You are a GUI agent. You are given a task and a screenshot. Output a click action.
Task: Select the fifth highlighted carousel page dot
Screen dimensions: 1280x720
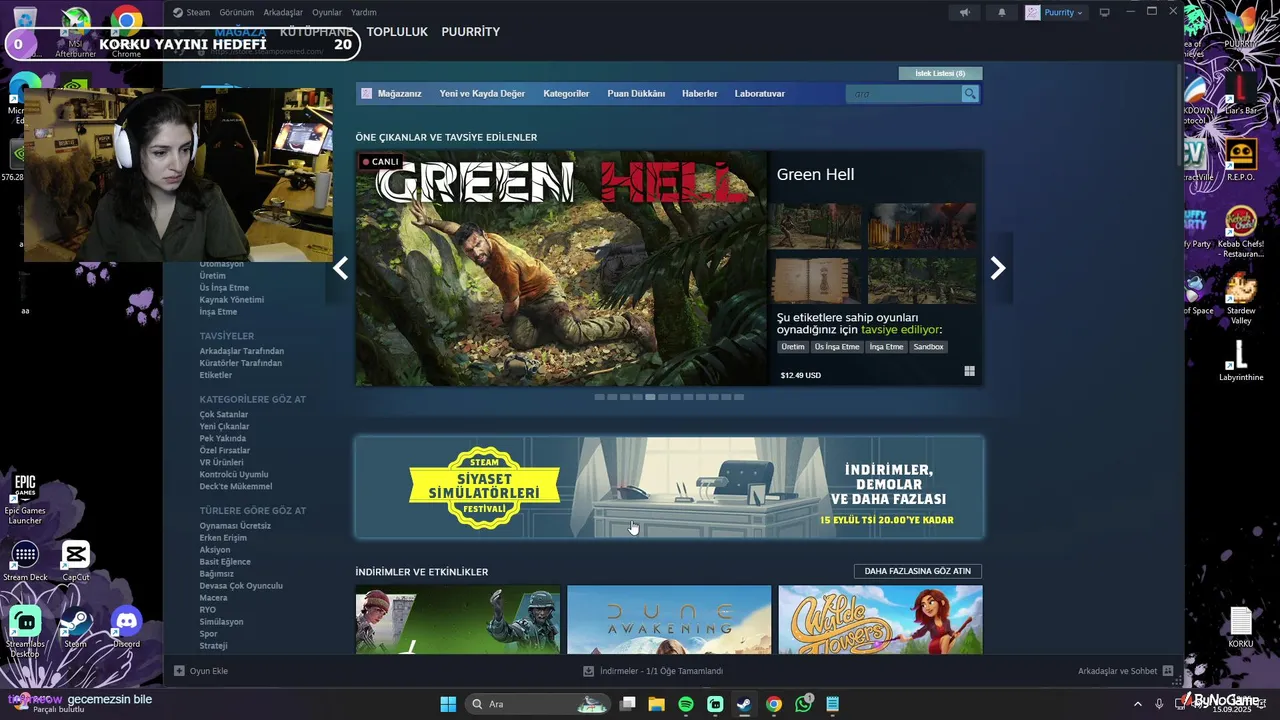click(x=651, y=397)
